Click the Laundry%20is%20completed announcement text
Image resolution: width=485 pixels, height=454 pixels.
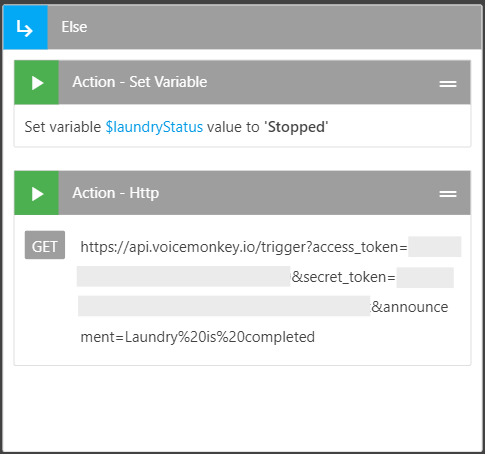[220, 337]
